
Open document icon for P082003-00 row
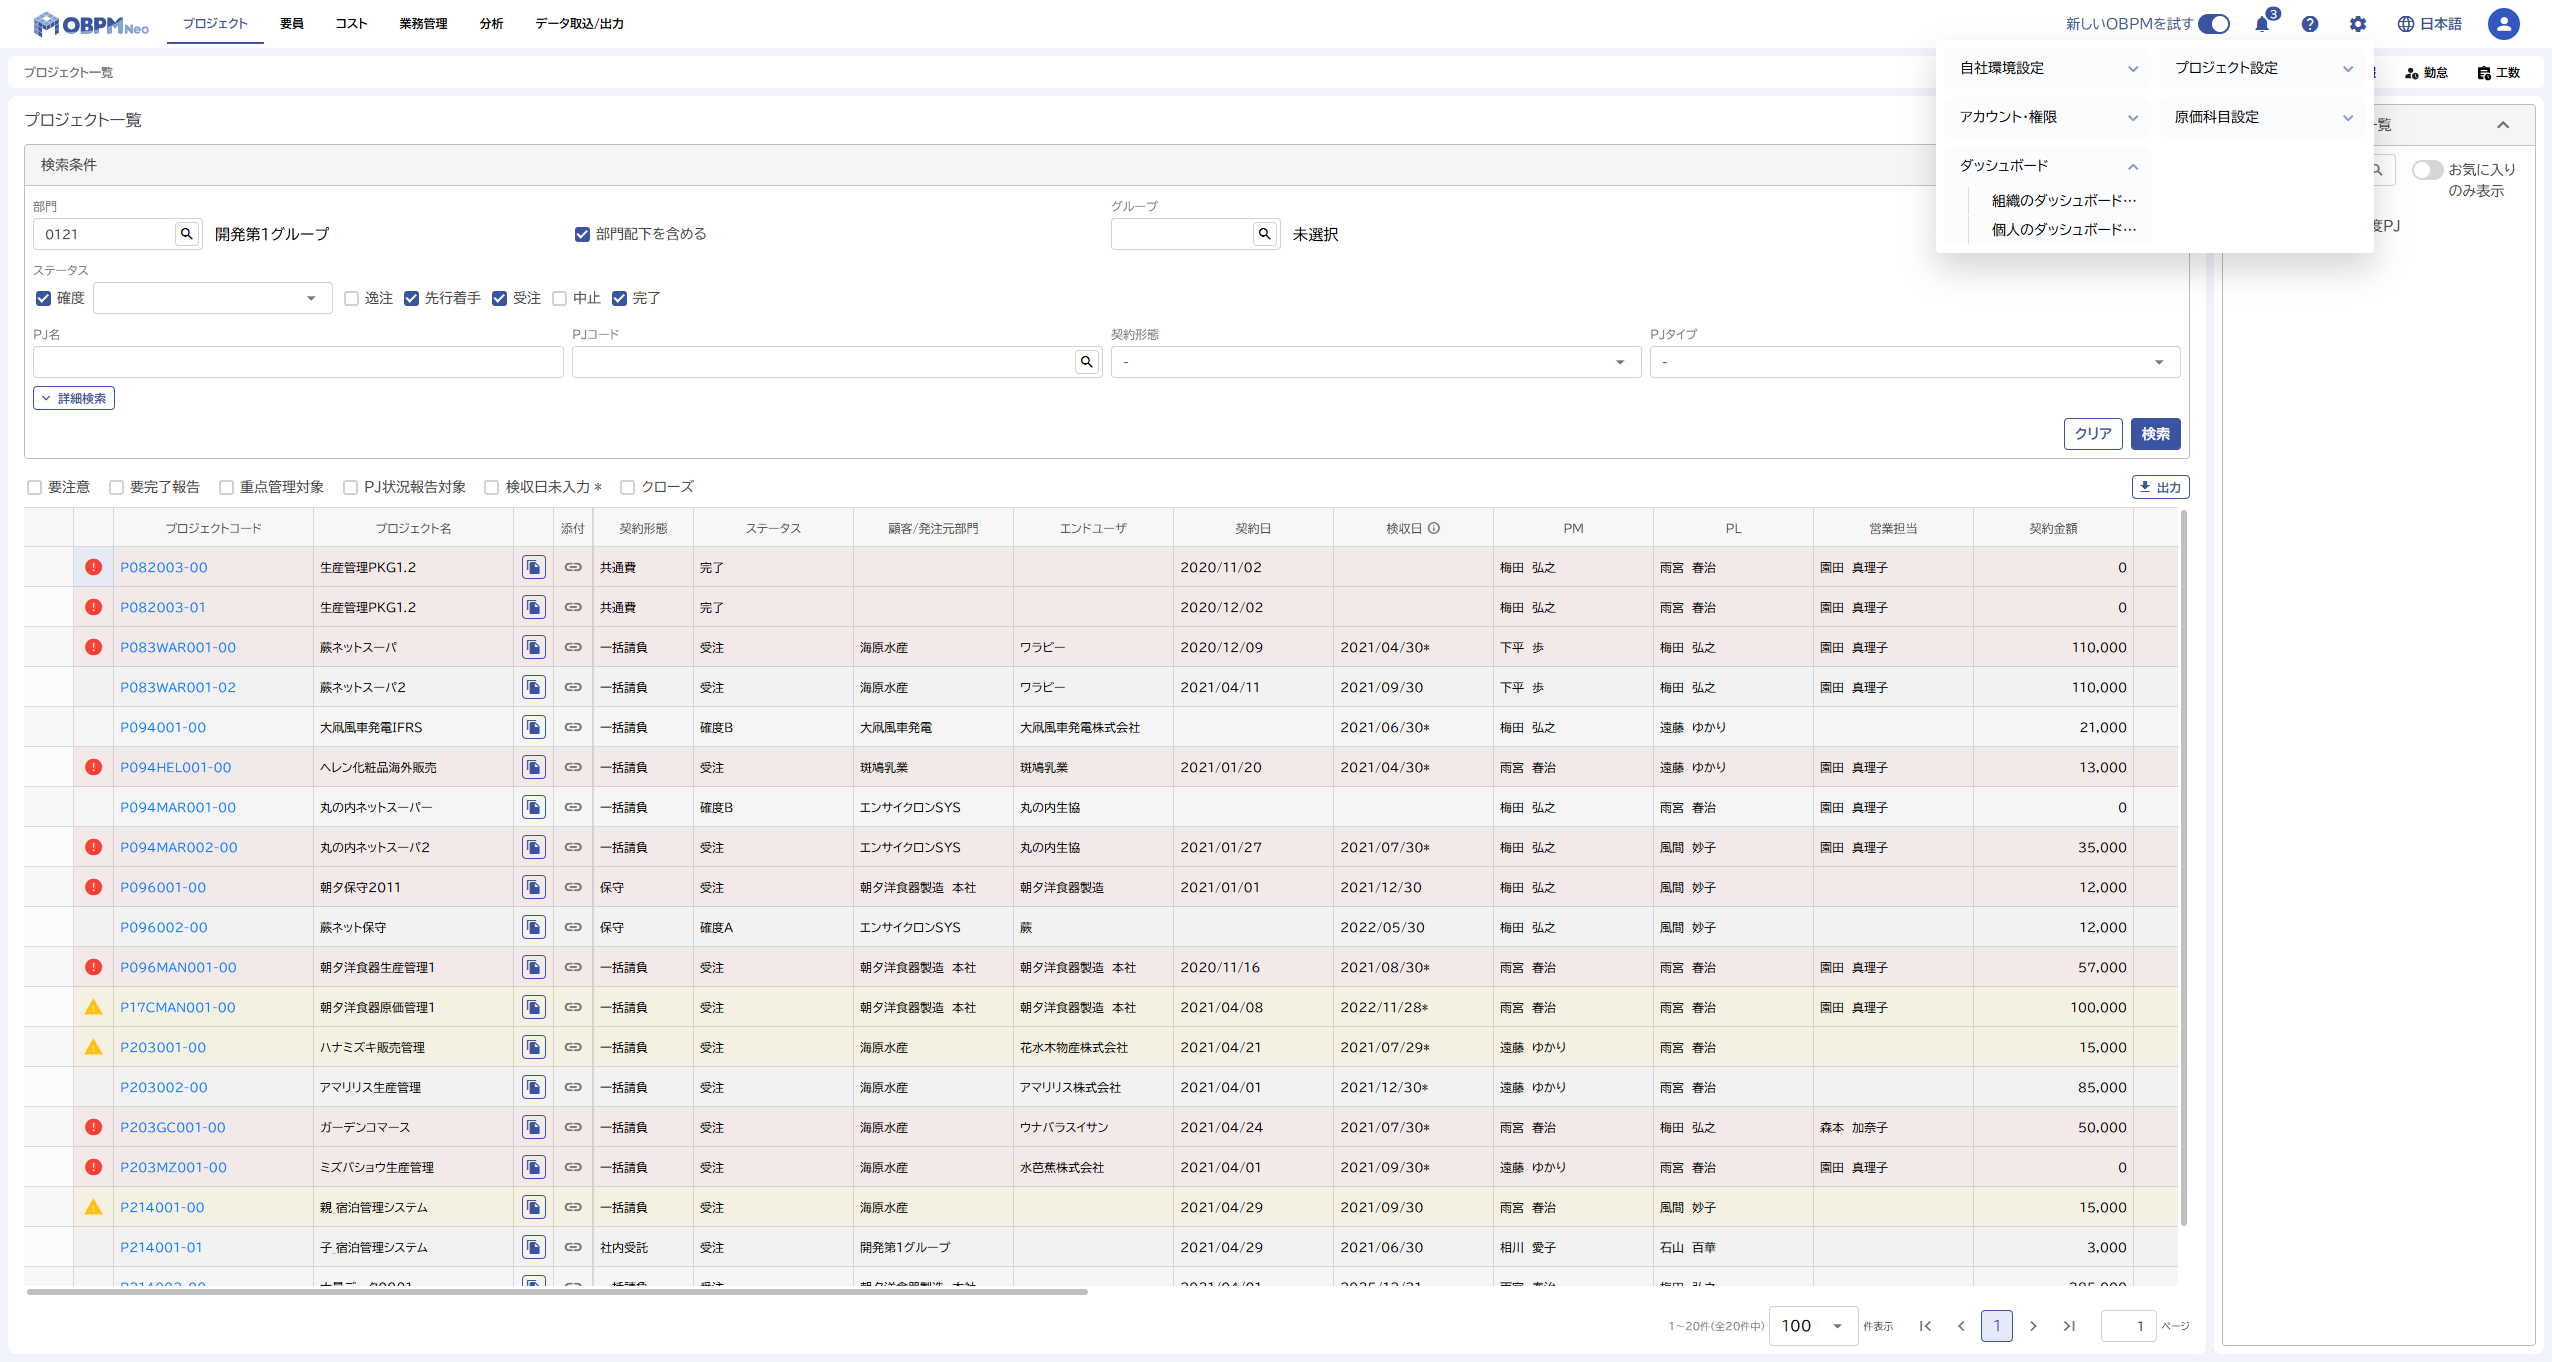[534, 568]
